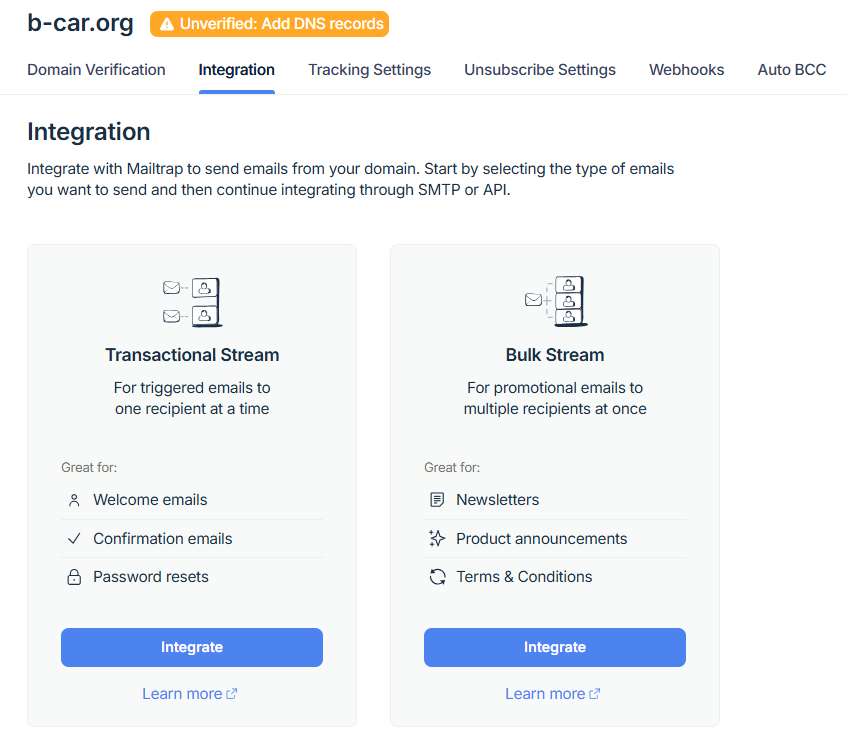Click the Password resets lock icon
The image size is (847, 738).
[74, 577]
